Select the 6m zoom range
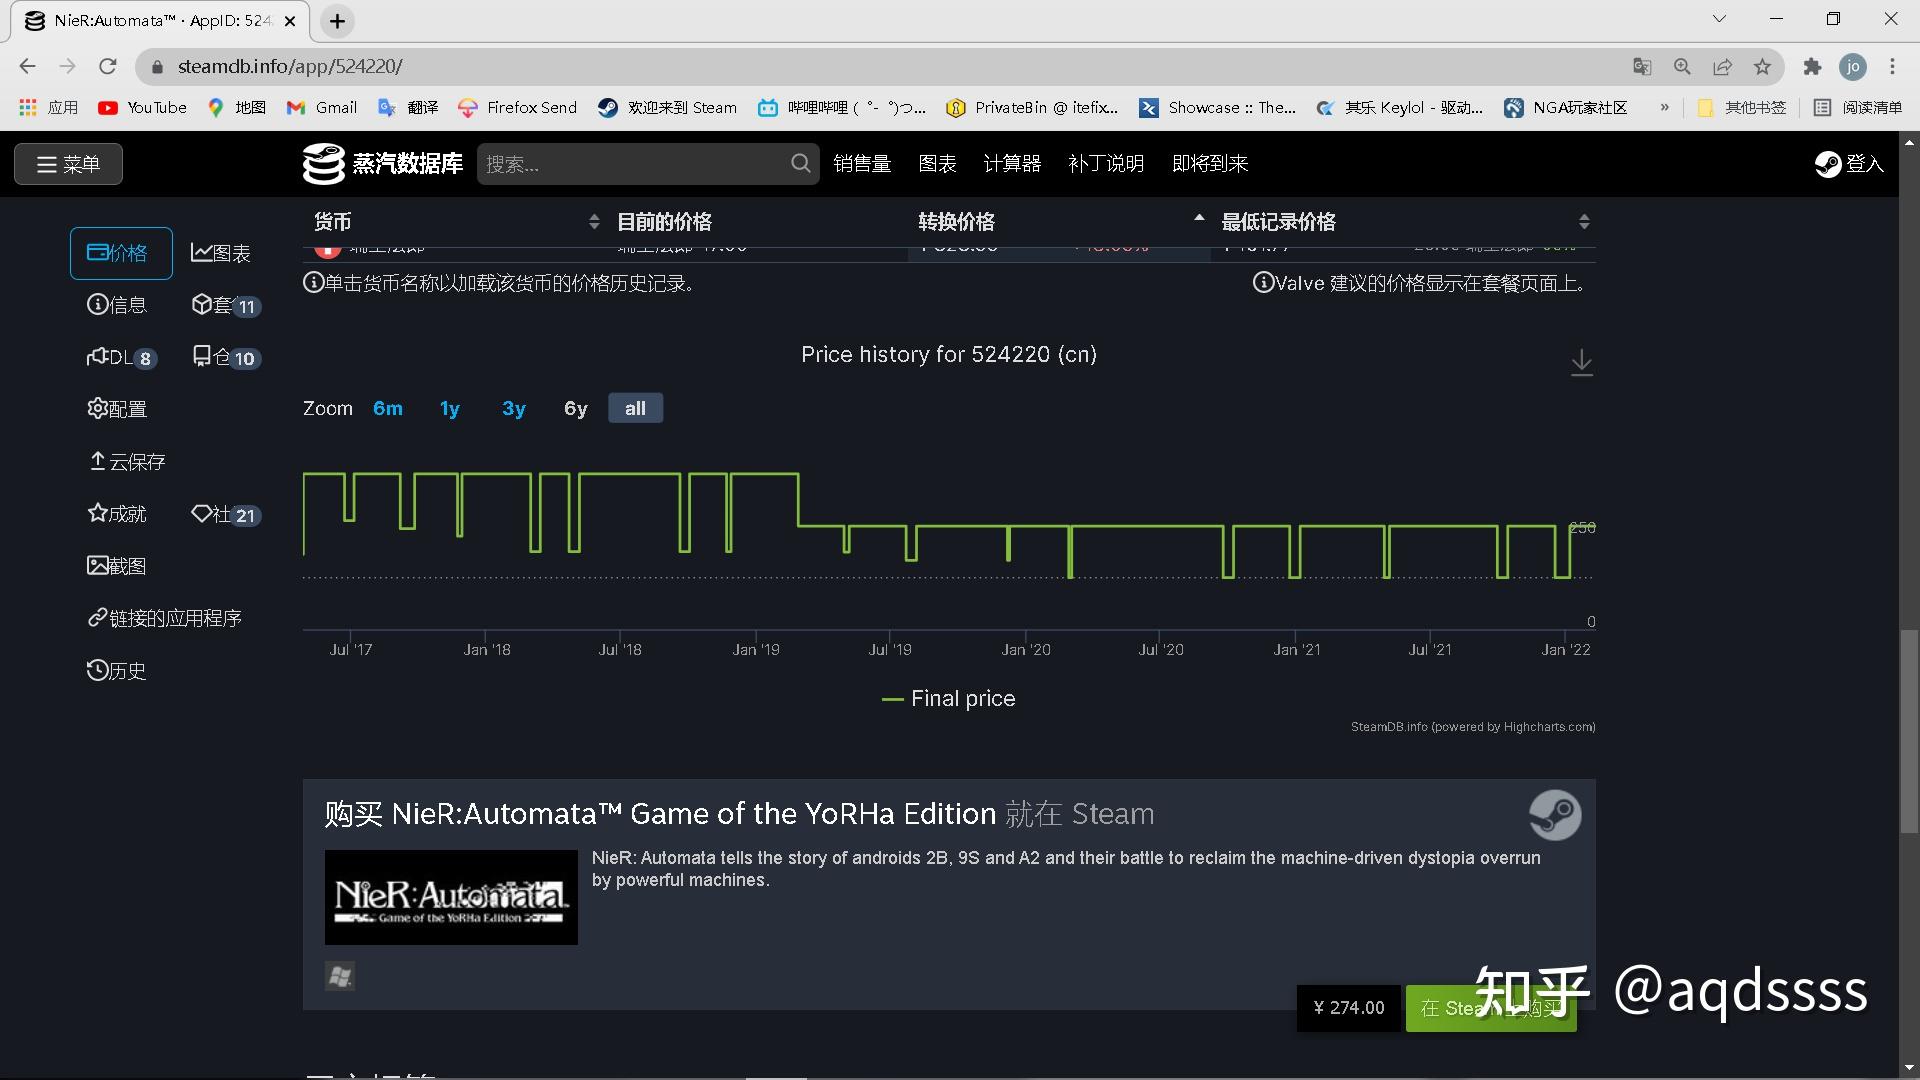Image resolution: width=1920 pixels, height=1080 pixels. pyautogui.click(x=388, y=408)
